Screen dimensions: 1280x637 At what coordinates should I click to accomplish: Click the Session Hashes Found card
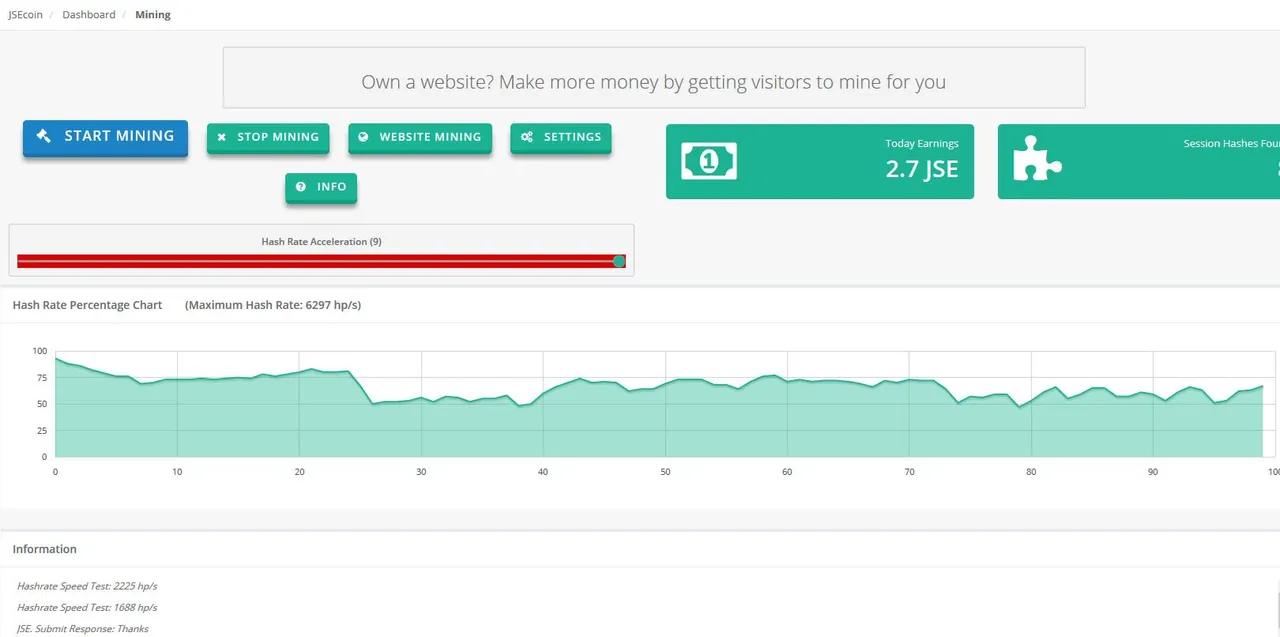click(x=1139, y=162)
